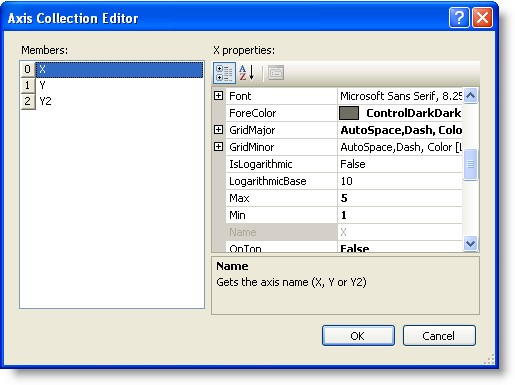
Task: Click the IsLogarithmic False value
Action: tap(400, 164)
